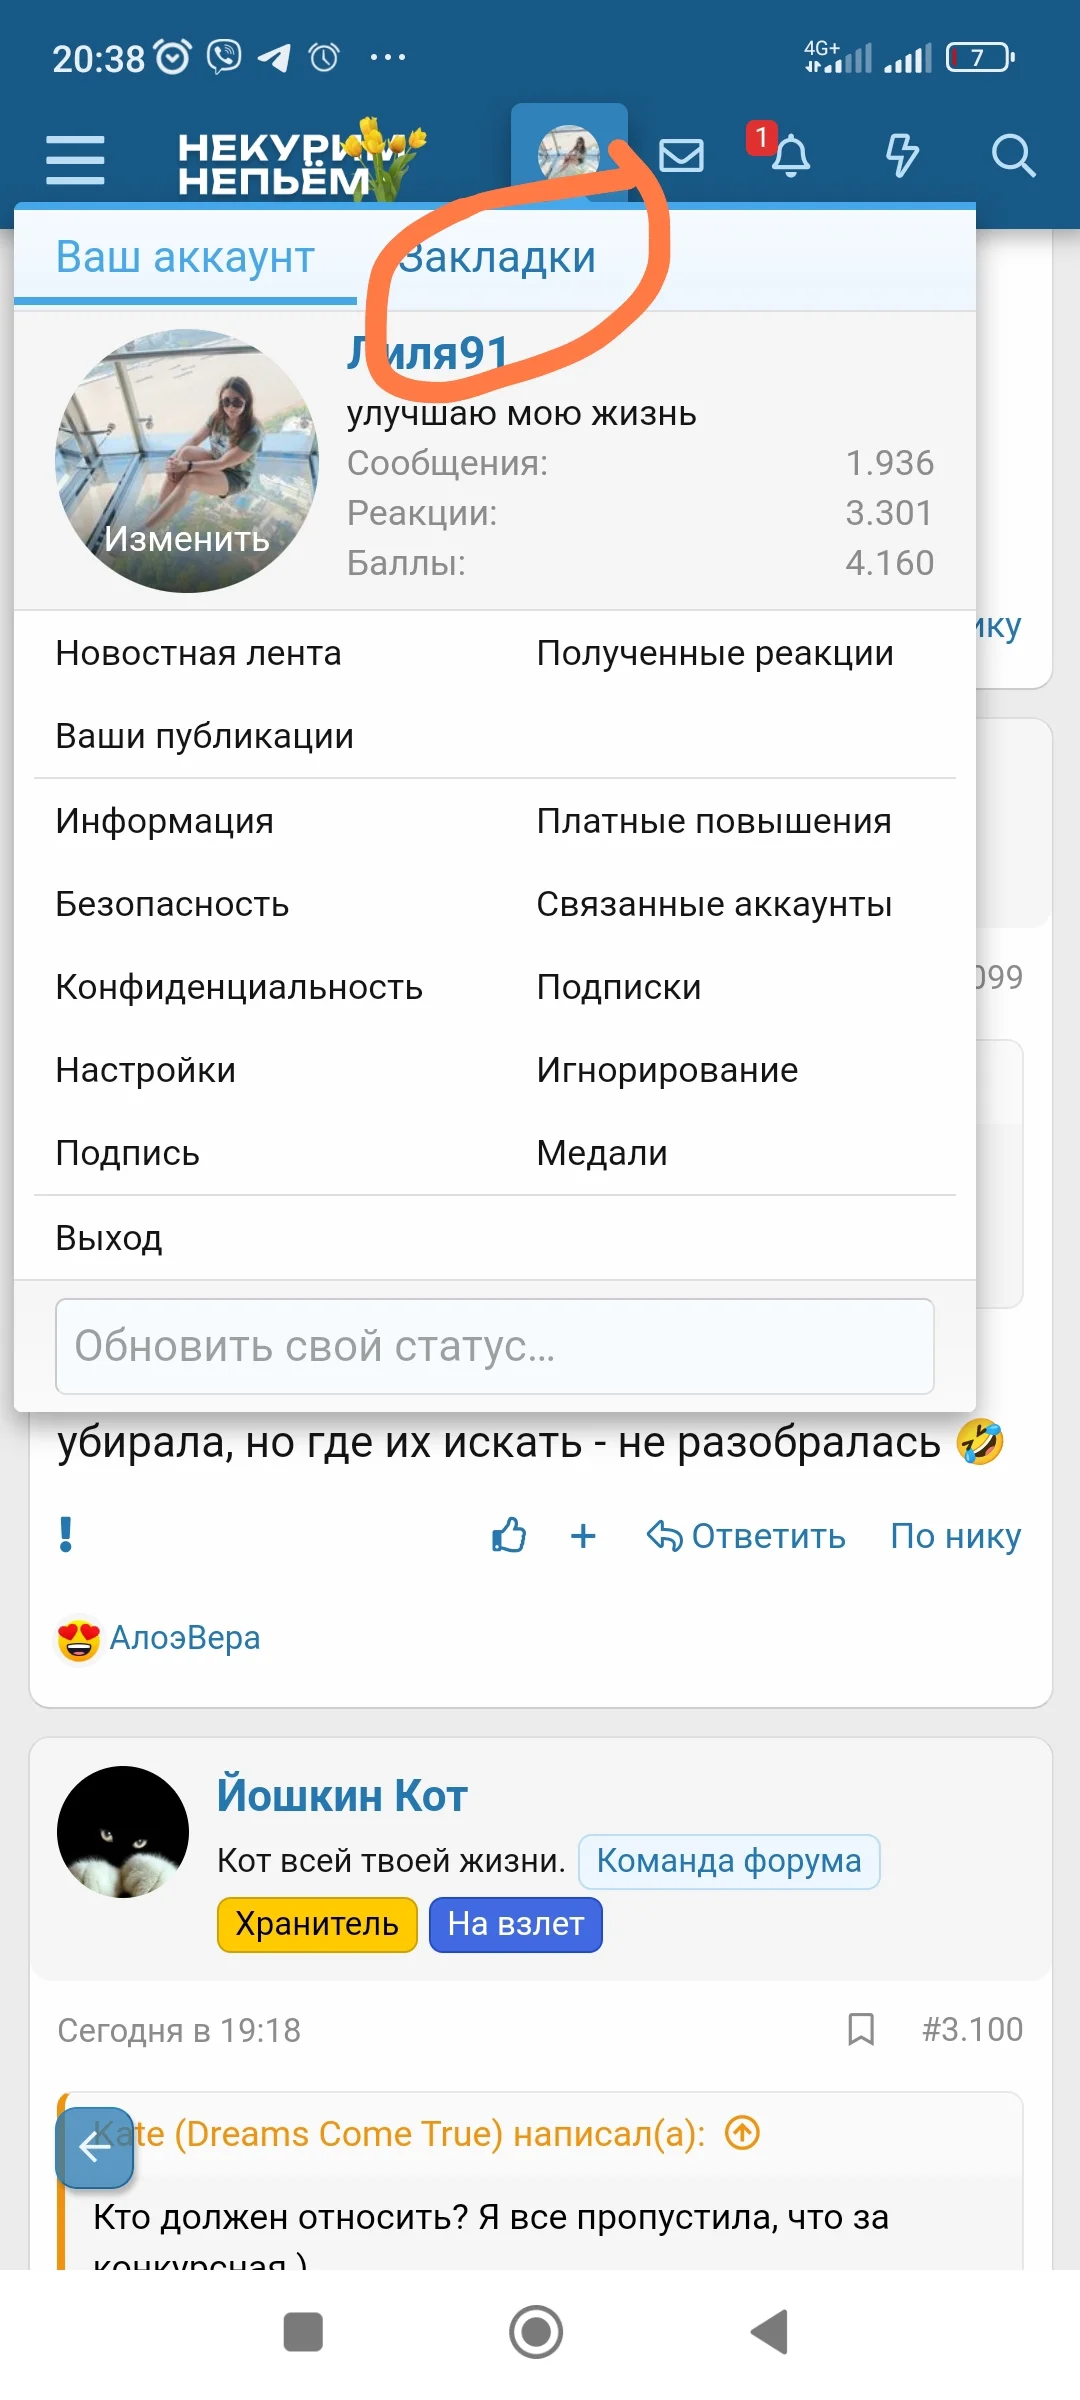
Task: Click the lightning quick-access icon
Action: coord(903,157)
